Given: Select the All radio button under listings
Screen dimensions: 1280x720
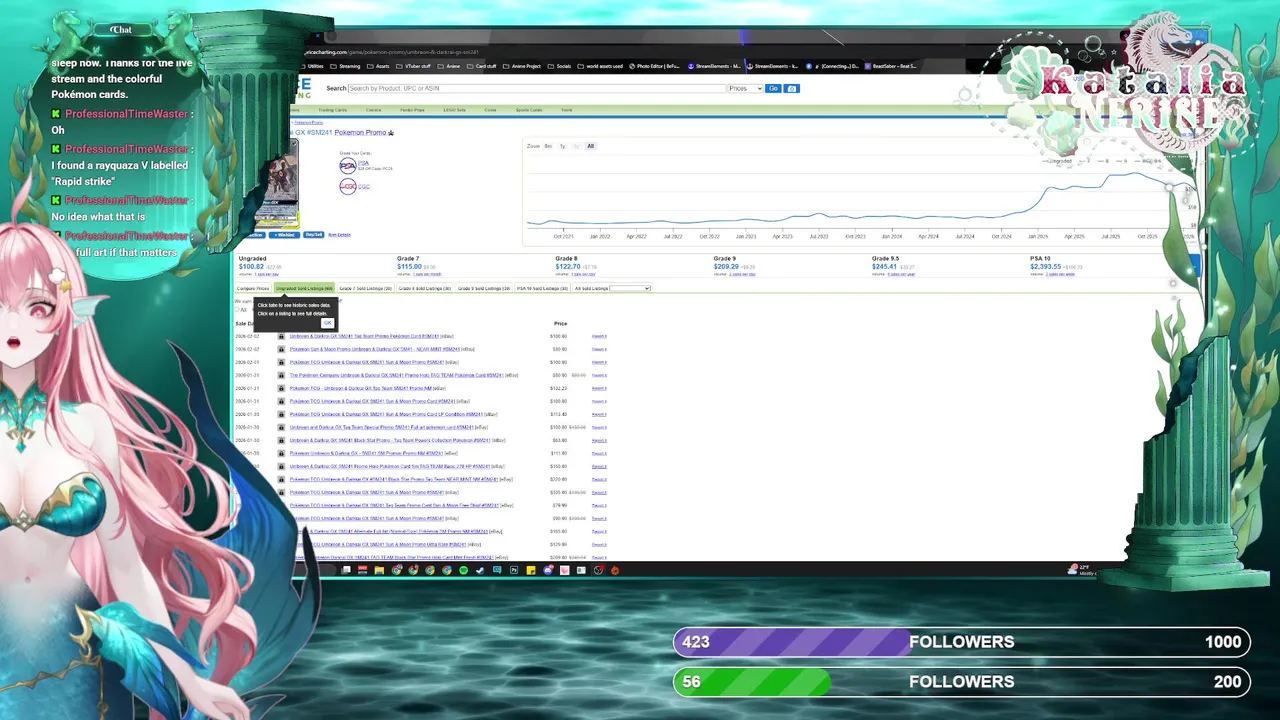Looking at the screenshot, I should pos(237,310).
